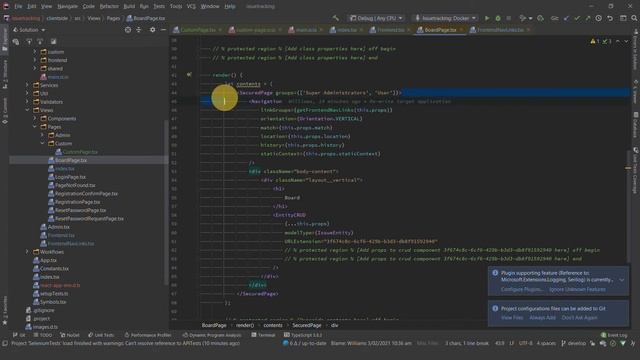Open the Event Log
The width and height of the screenshot is (640, 360).
[614, 335]
